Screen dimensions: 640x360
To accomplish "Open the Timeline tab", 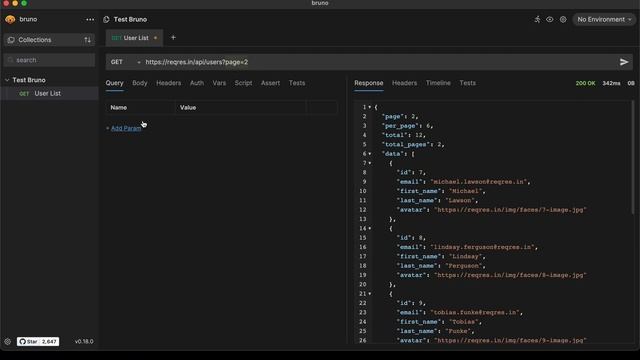I will (x=438, y=83).
